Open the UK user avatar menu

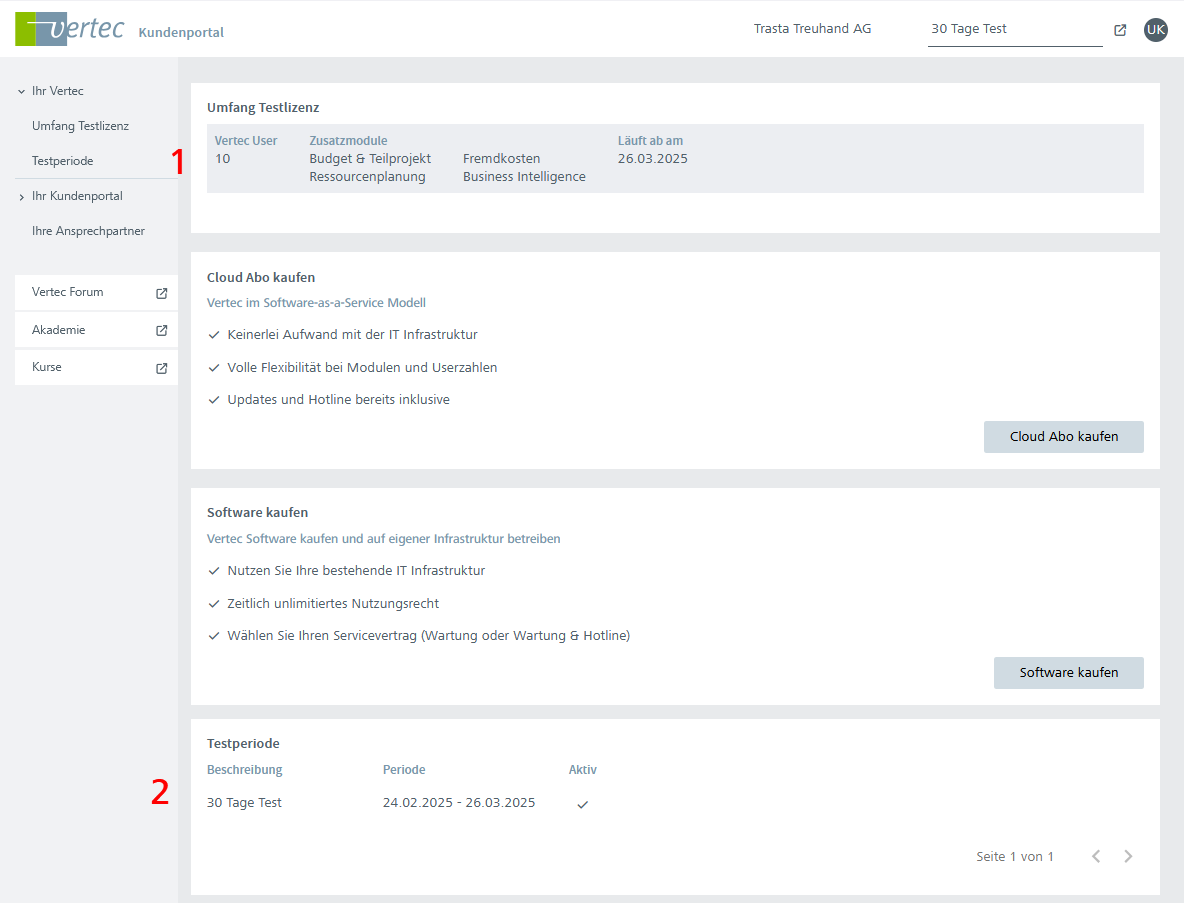(1155, 30)
